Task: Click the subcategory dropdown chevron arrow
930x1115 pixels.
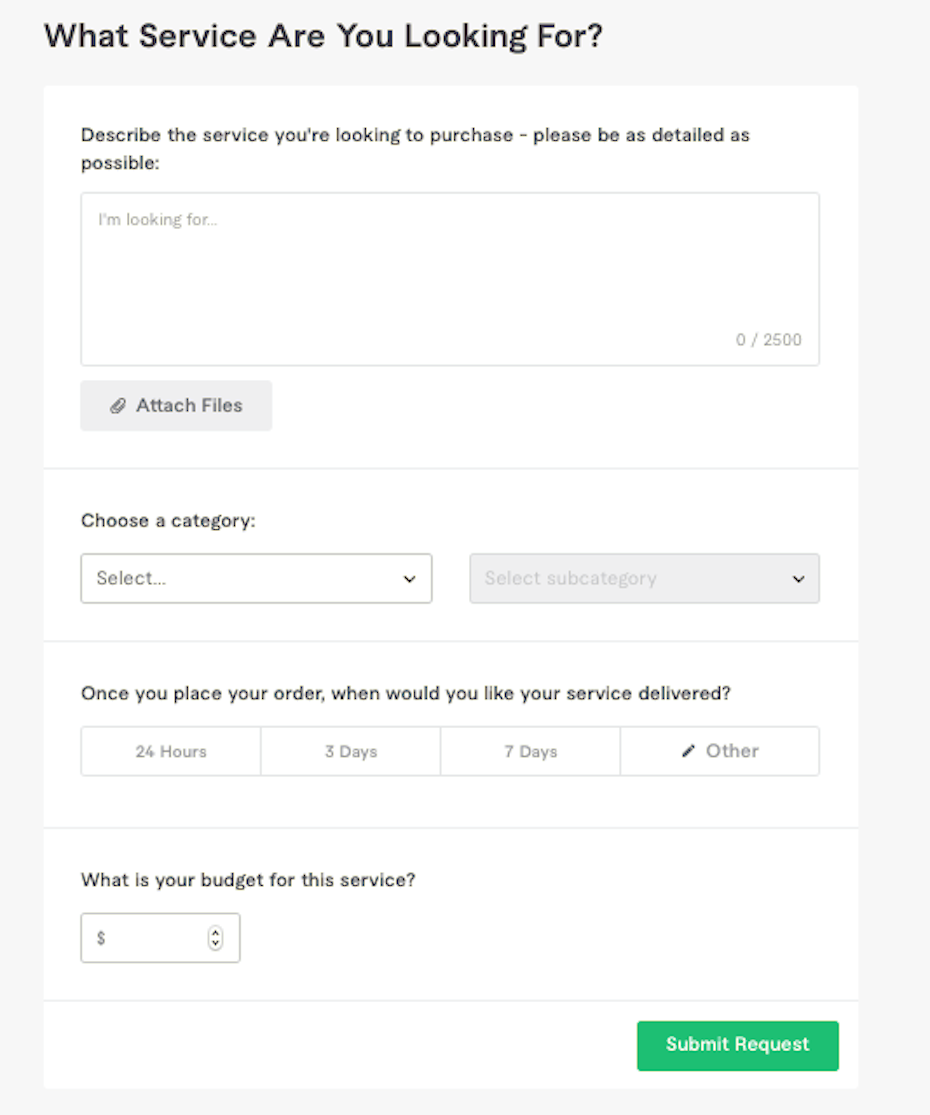Action: (798, 579)
